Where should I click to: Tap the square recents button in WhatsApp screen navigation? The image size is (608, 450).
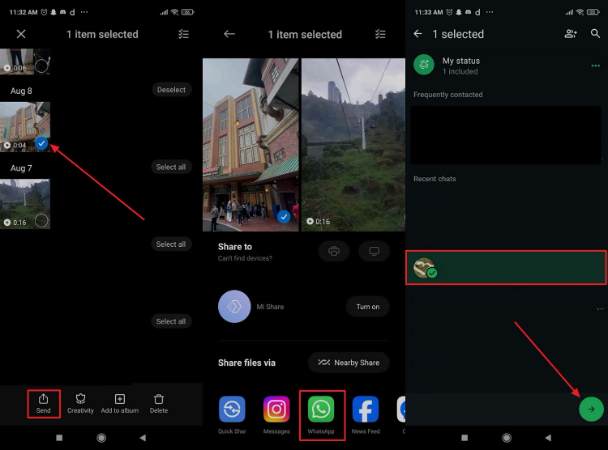(x=465, y=438)
